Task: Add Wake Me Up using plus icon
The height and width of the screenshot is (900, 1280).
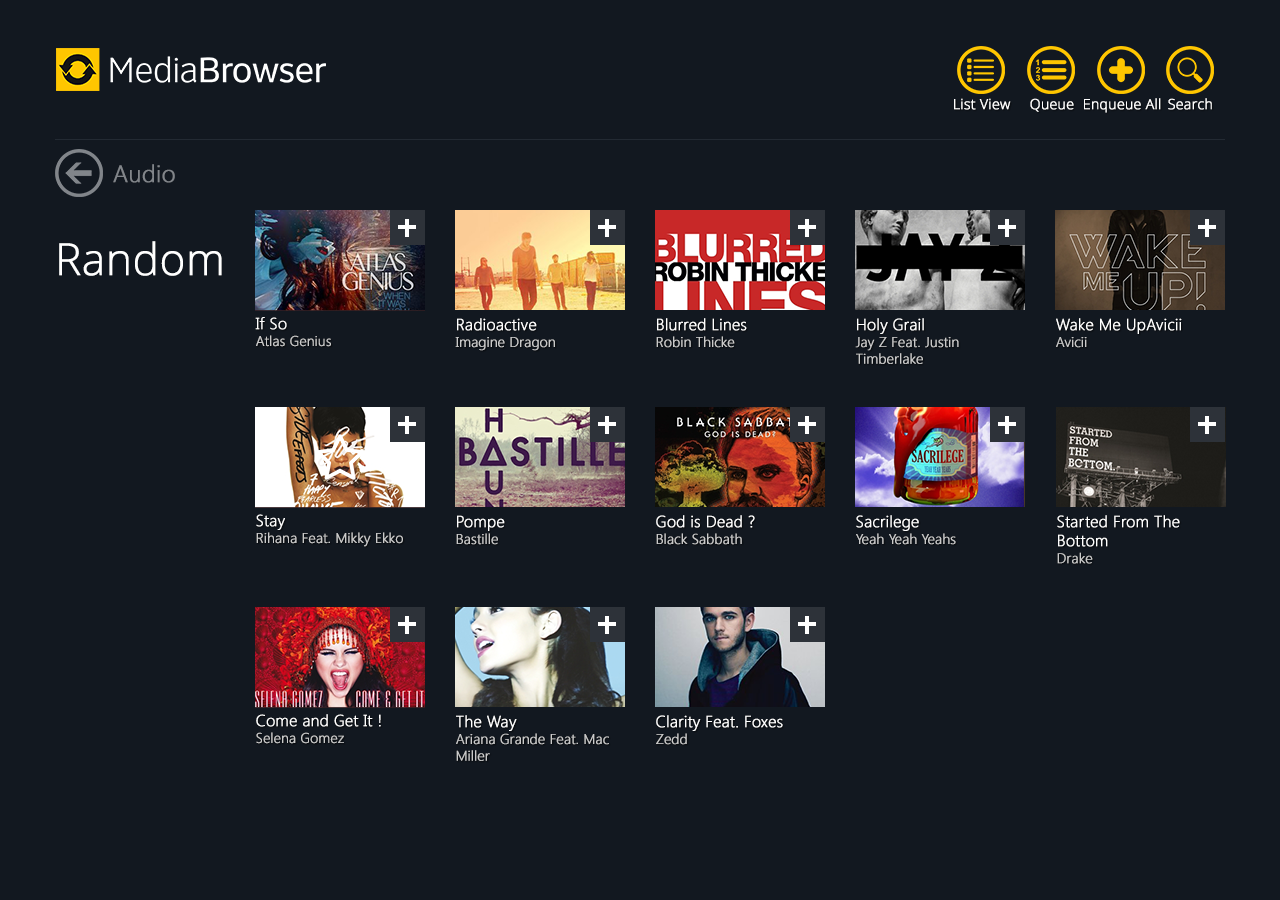Action: (1207, 228)
